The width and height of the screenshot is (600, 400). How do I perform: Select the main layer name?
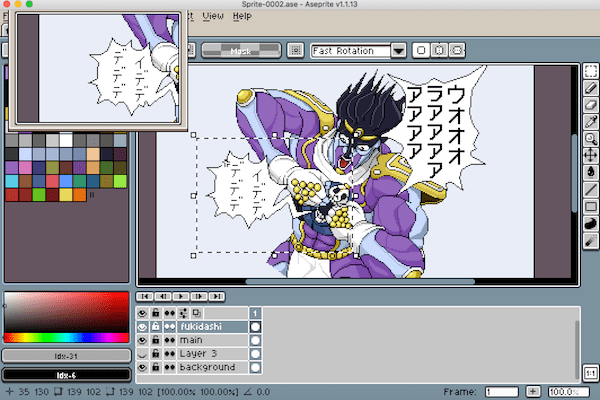tap(212, 340)
